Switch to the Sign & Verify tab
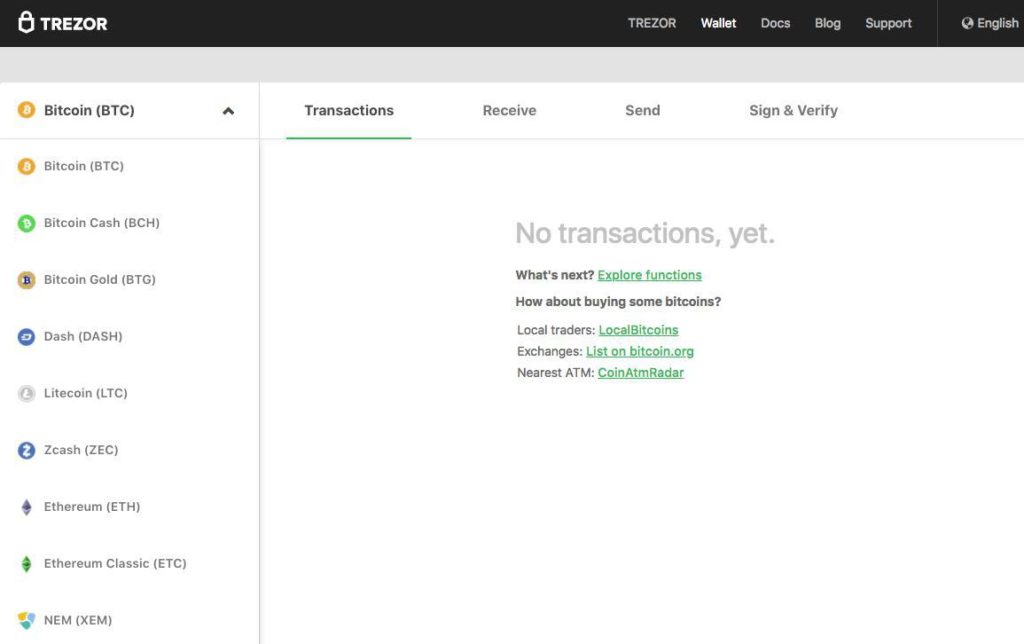 (x=793, y=110)
